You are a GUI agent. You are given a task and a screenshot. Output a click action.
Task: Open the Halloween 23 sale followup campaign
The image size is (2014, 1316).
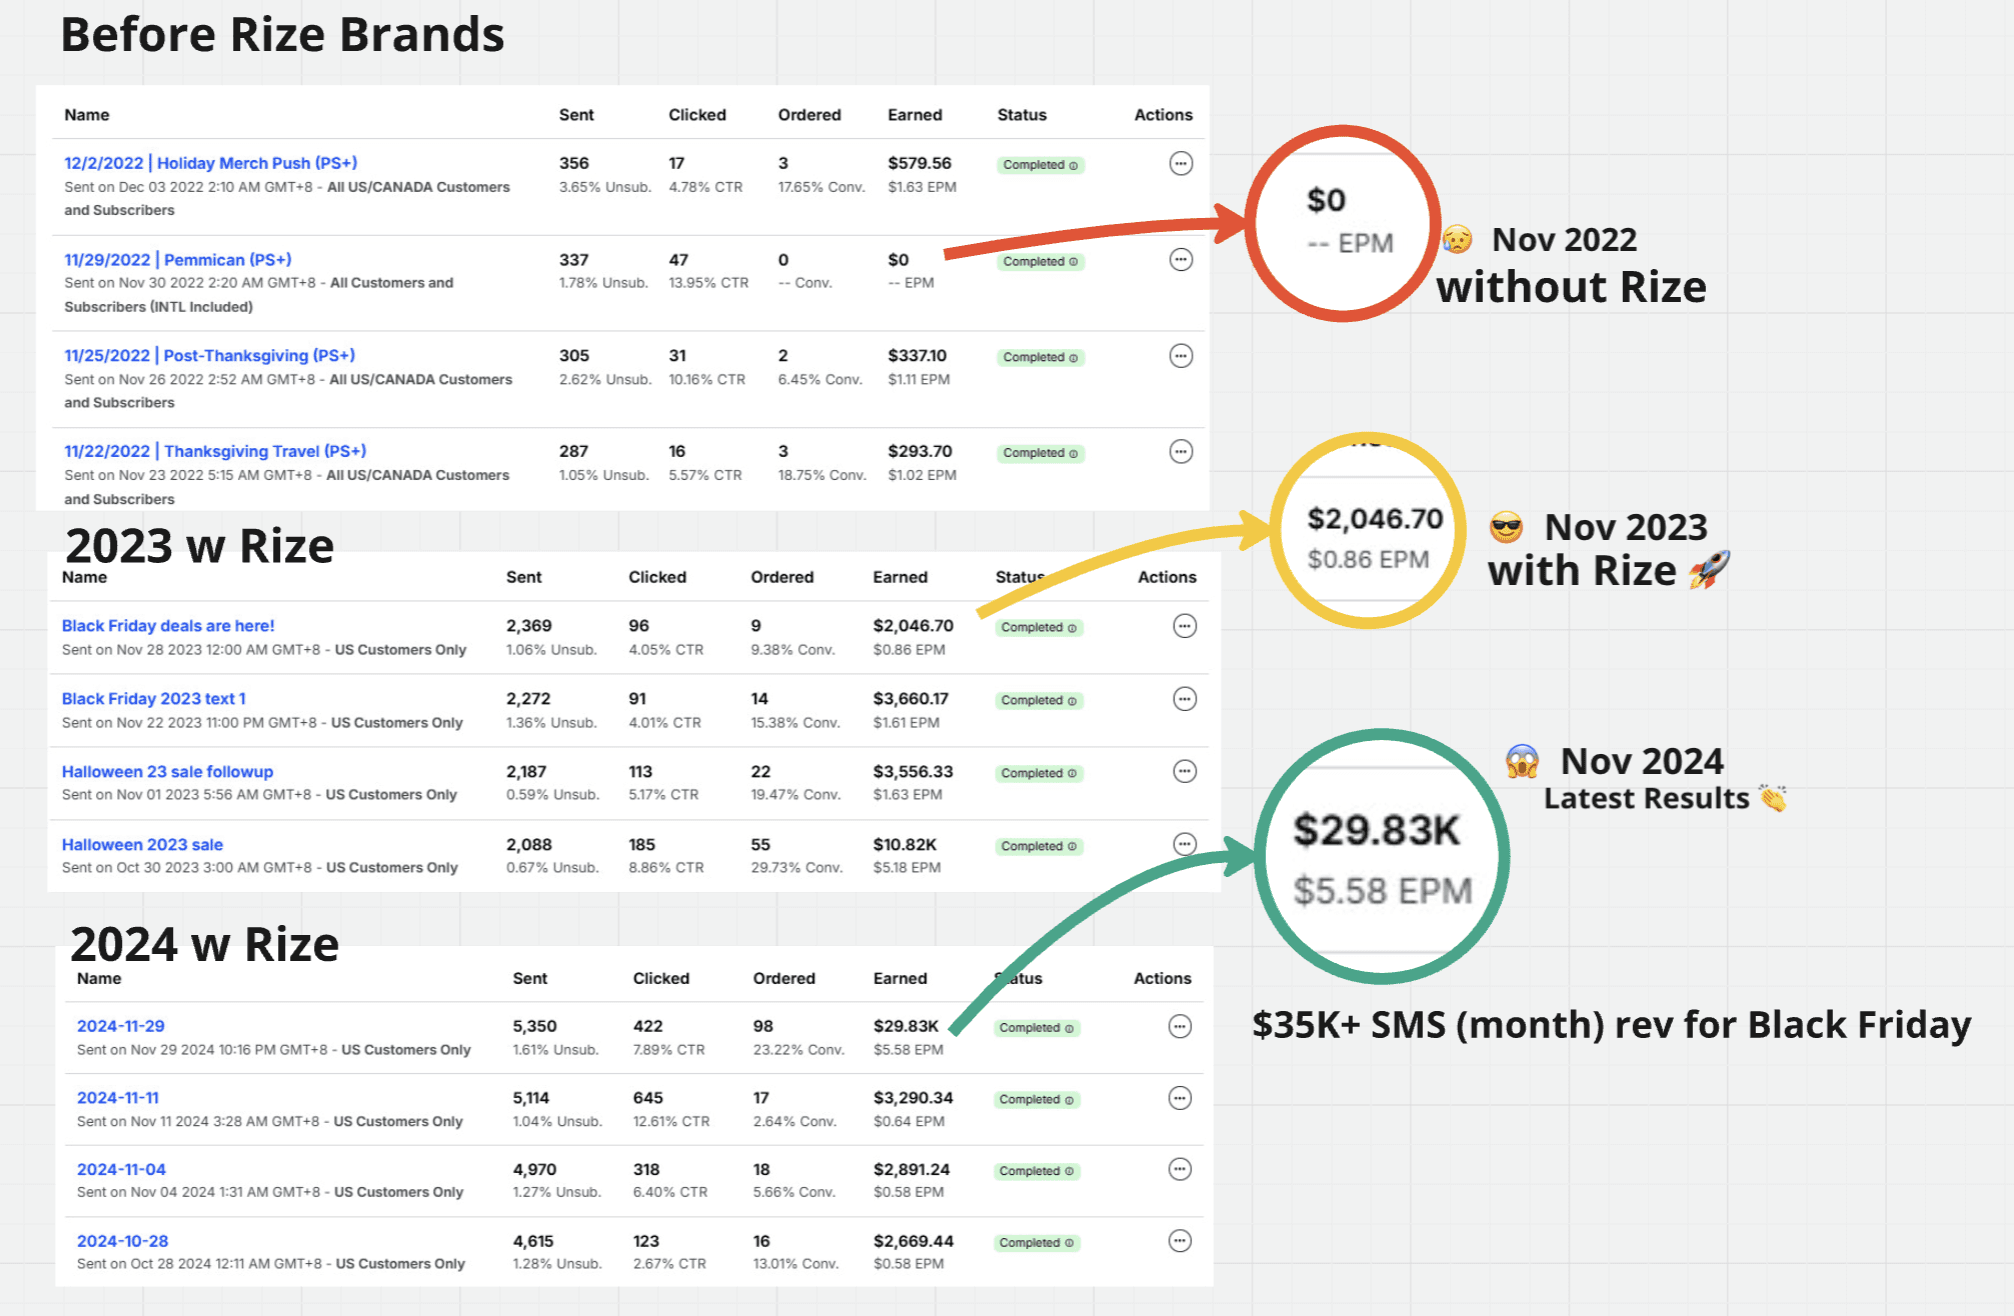[x=167, y=771]
